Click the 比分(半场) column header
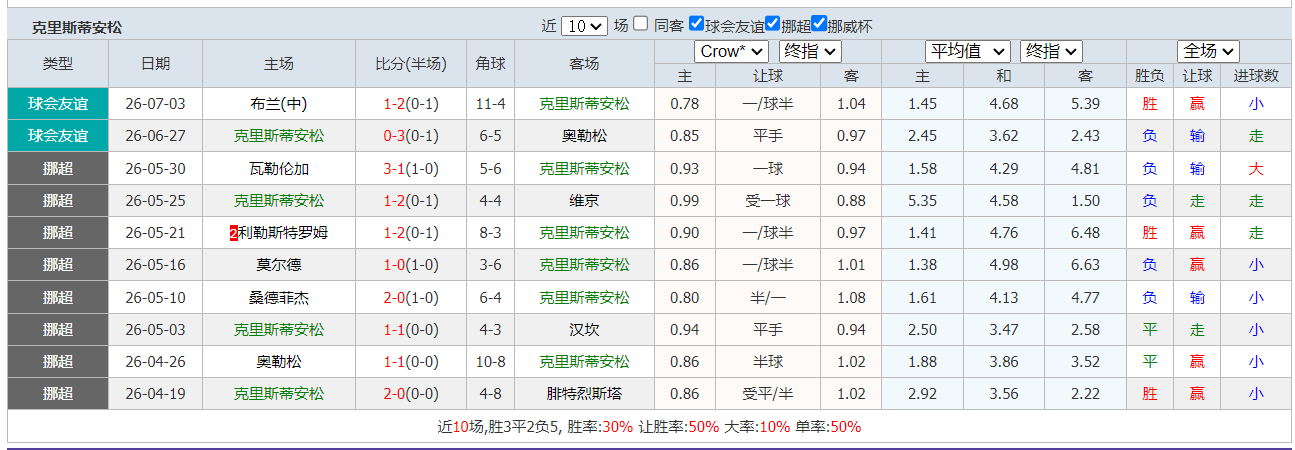Screen dimensions: 1295x450 pos(411,63)
